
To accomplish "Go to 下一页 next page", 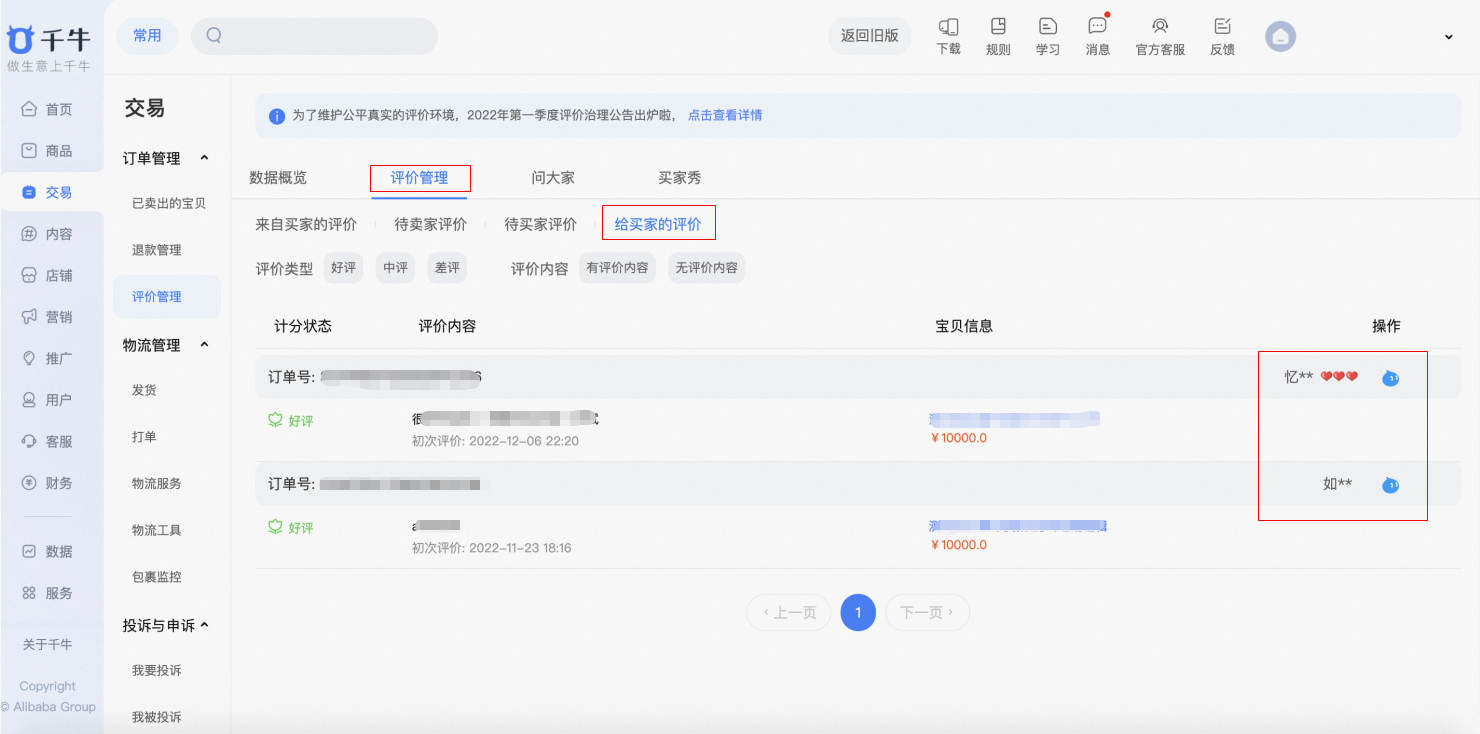I will pos(927,612).
